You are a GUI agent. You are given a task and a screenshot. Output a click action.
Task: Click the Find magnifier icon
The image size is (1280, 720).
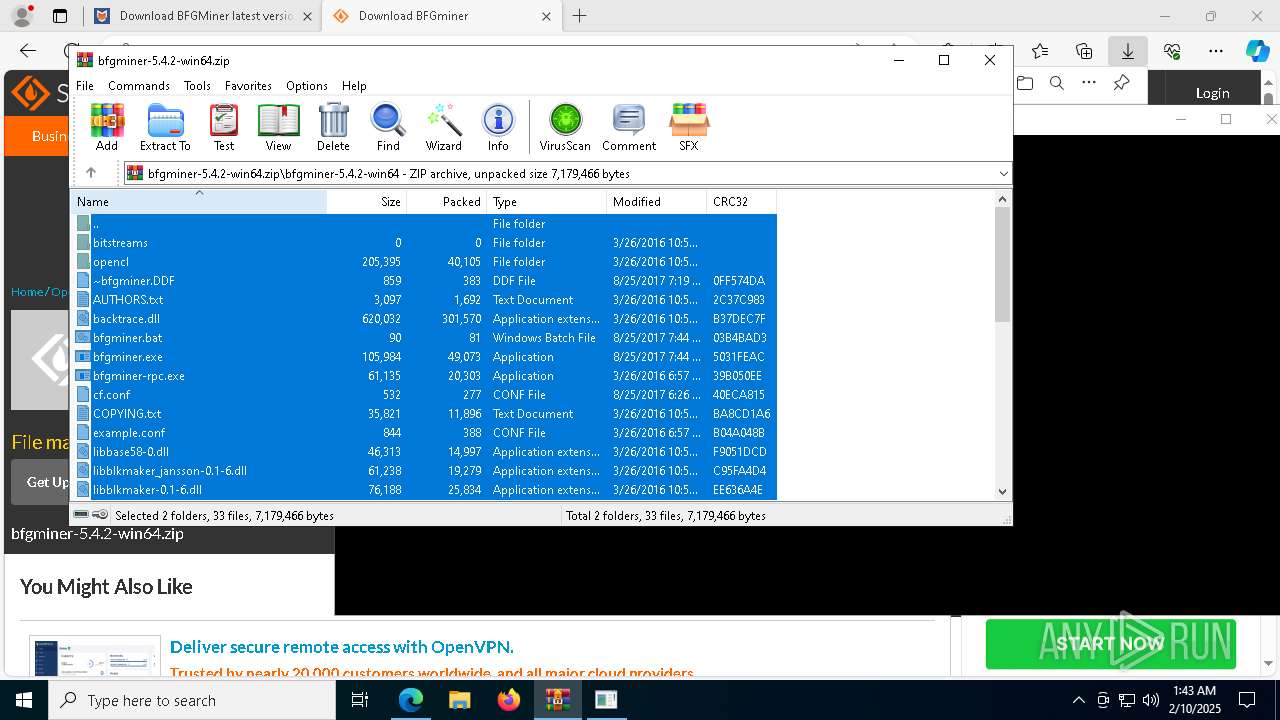pos(388,127)
